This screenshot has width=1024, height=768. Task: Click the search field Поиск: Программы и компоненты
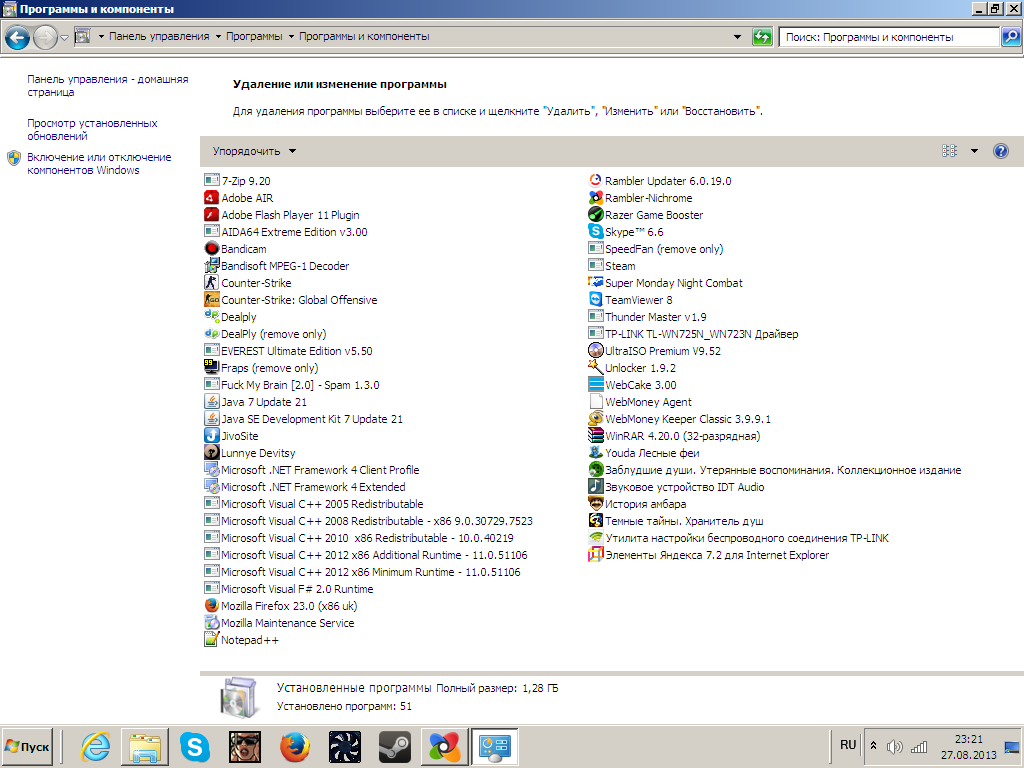pos(889,37)
